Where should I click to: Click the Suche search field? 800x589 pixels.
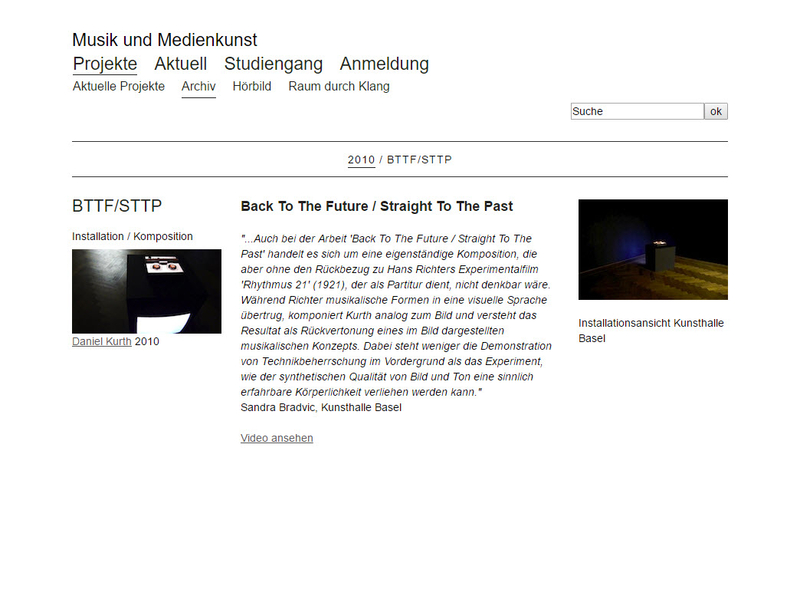tap(637, 111)
